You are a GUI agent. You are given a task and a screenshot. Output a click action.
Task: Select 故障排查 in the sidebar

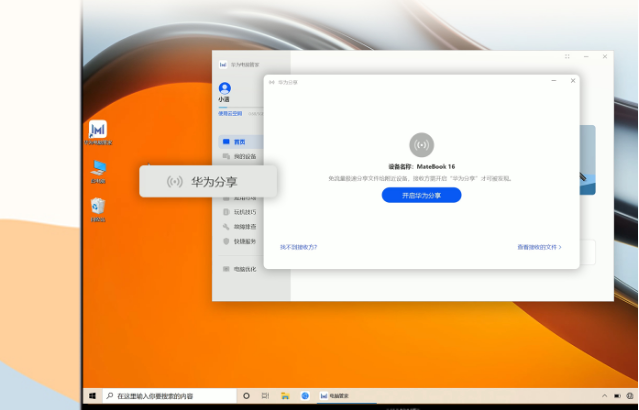[x=240, y=226]
